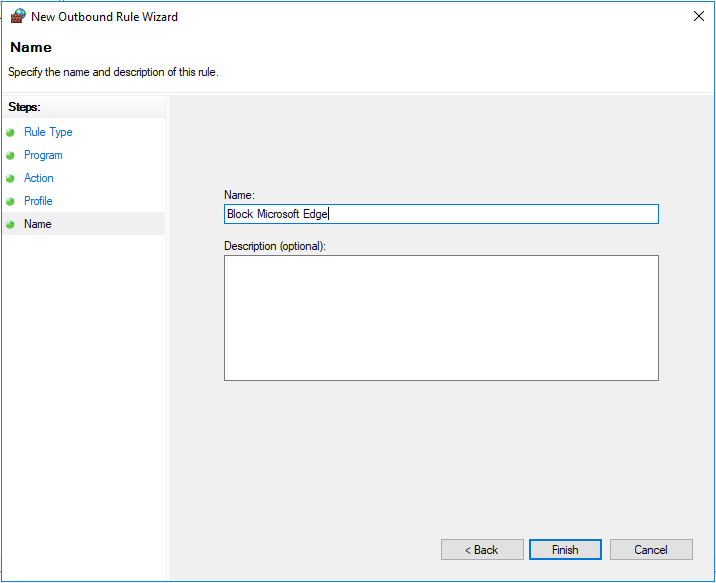
Task: Click the green bullet beside Program step
Action: coord(11,155)
